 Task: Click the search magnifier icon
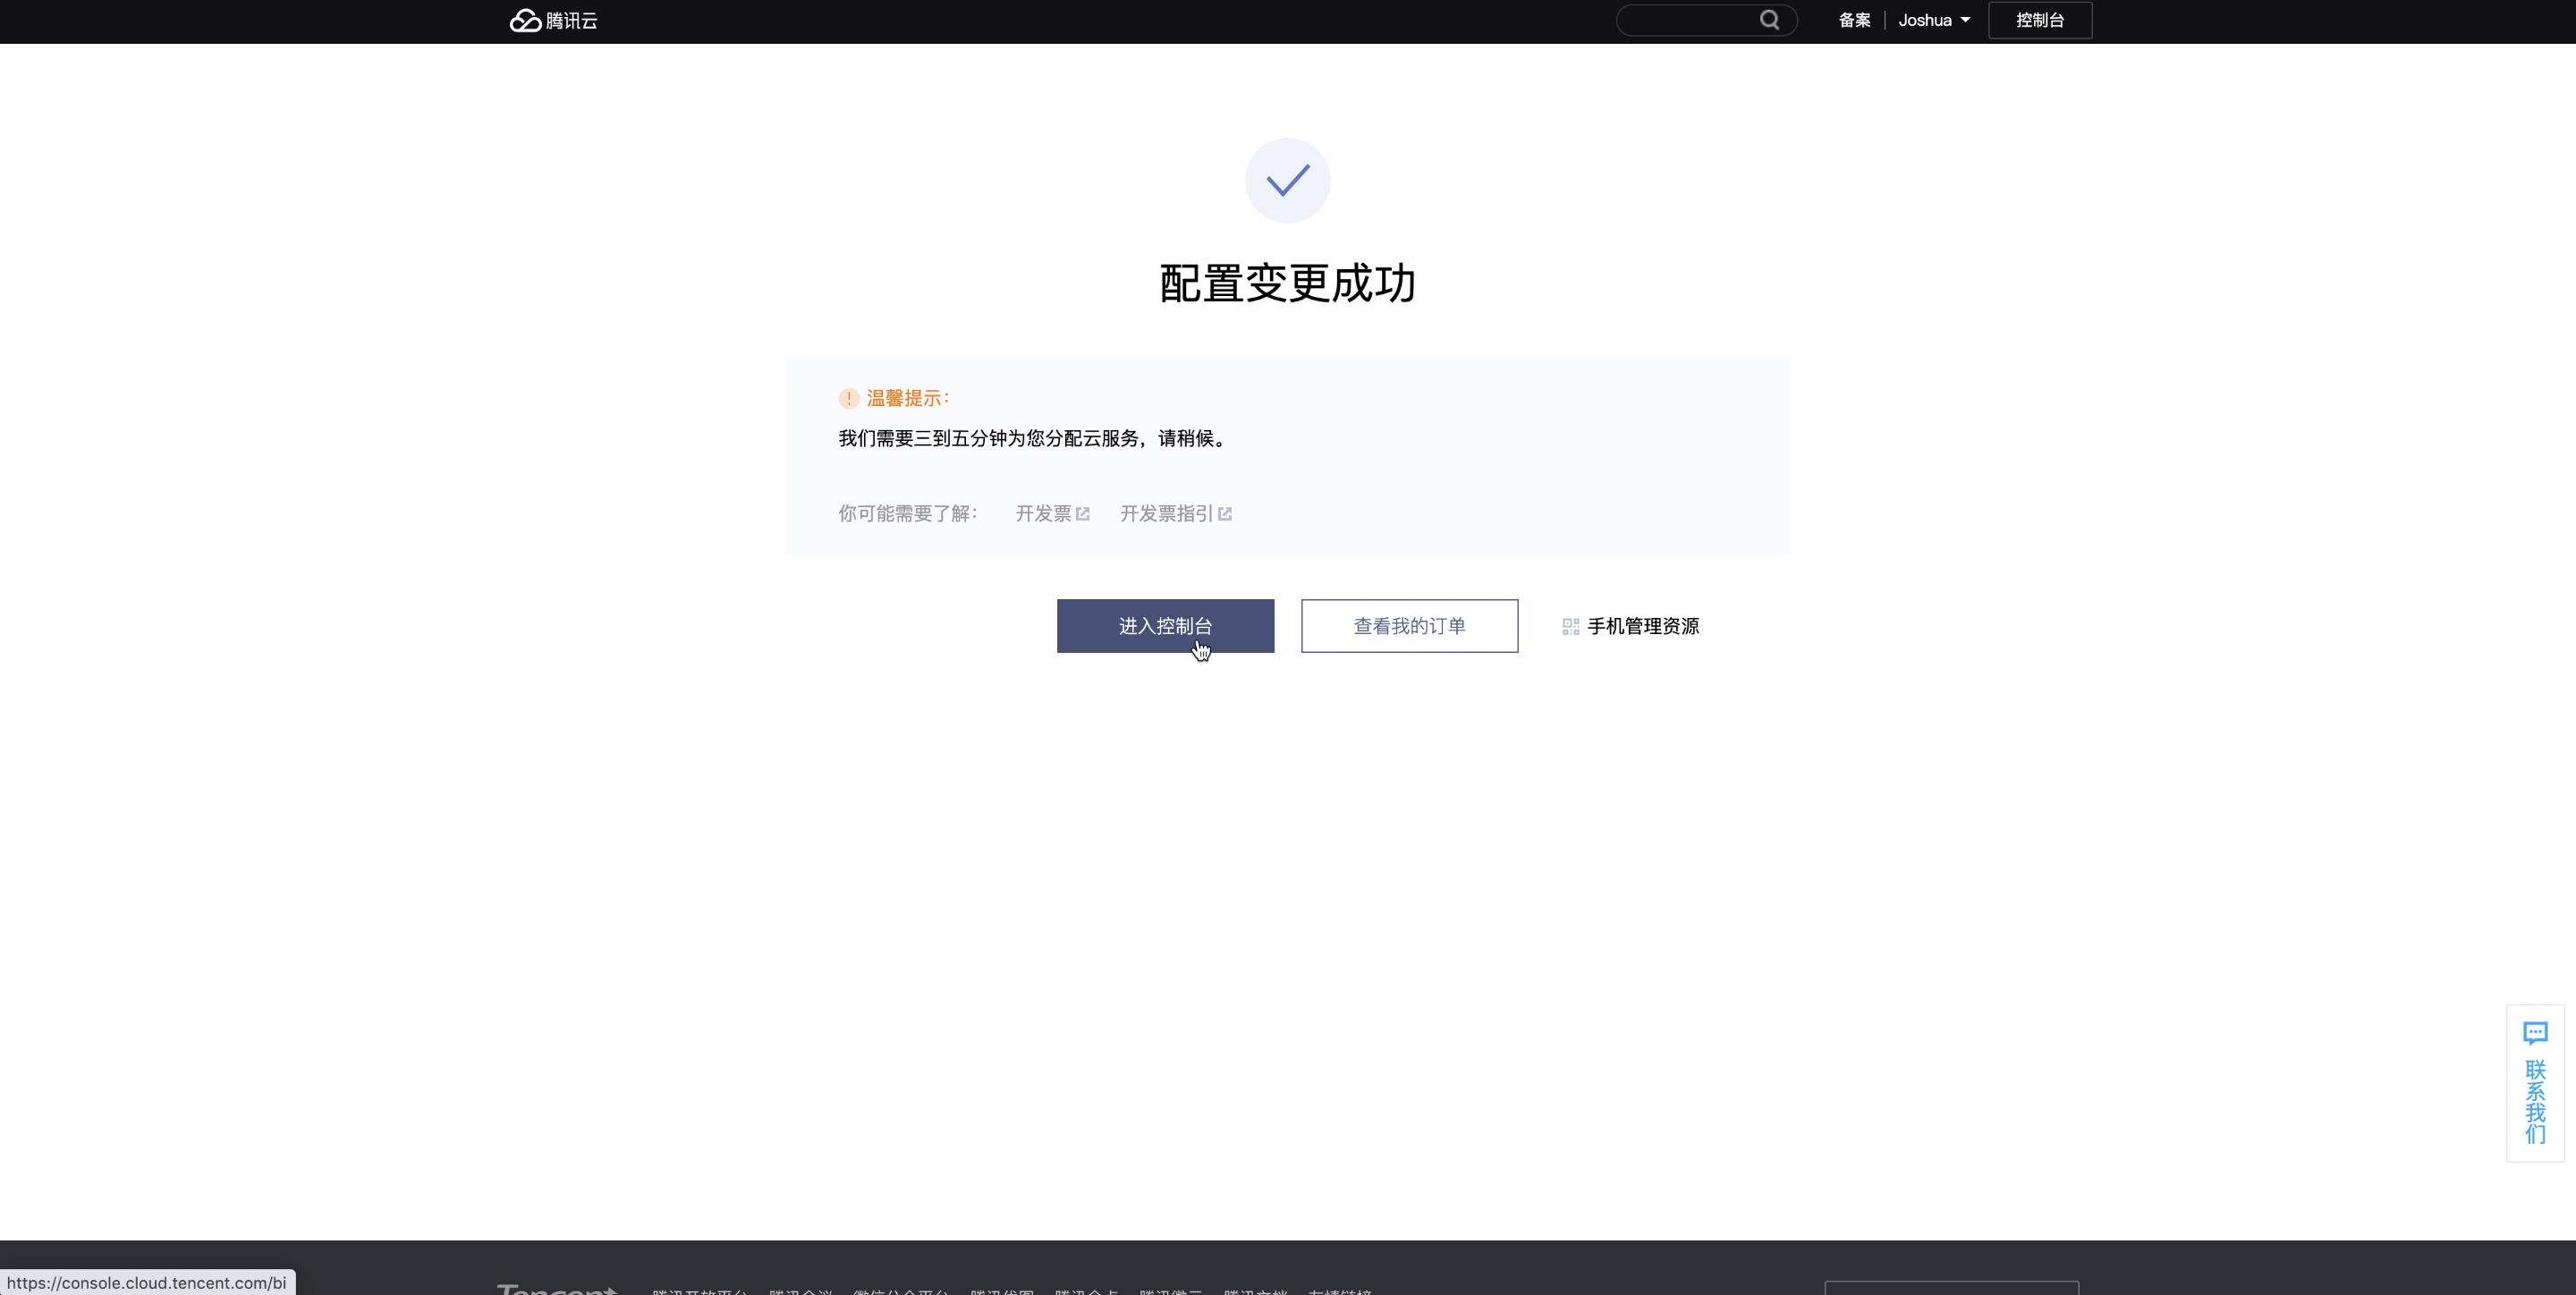click(x=1769, y=20)
